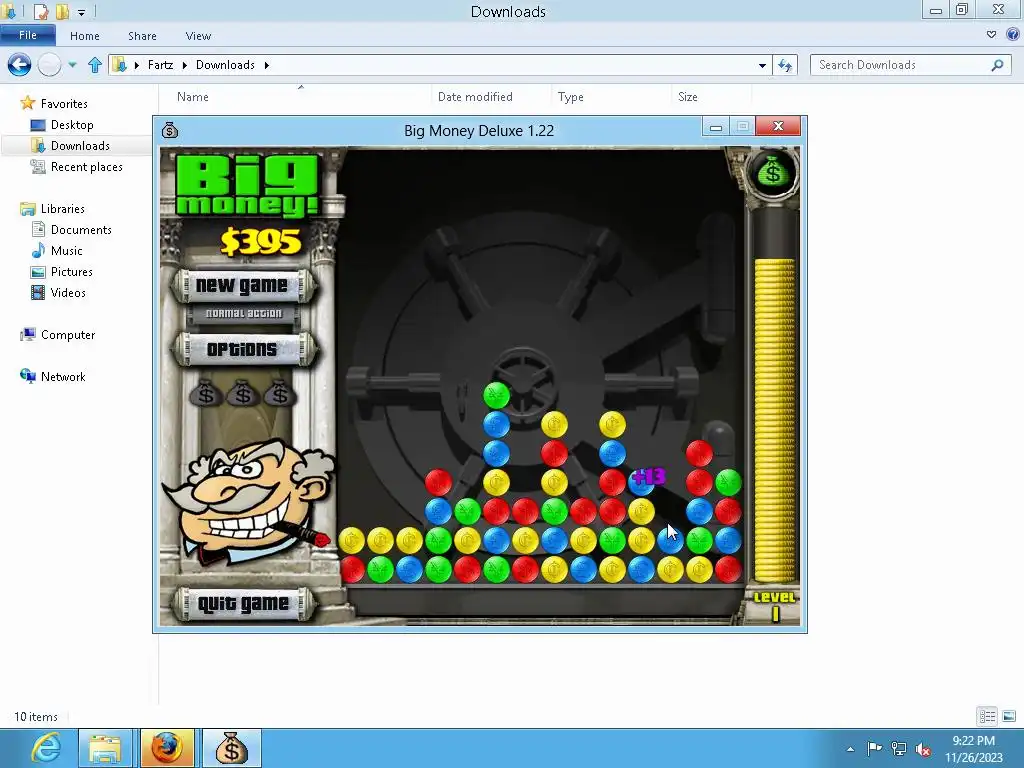Switch to large icons view layout
The width and height of the screenshot is (1024, 768).
(1009, 716)
